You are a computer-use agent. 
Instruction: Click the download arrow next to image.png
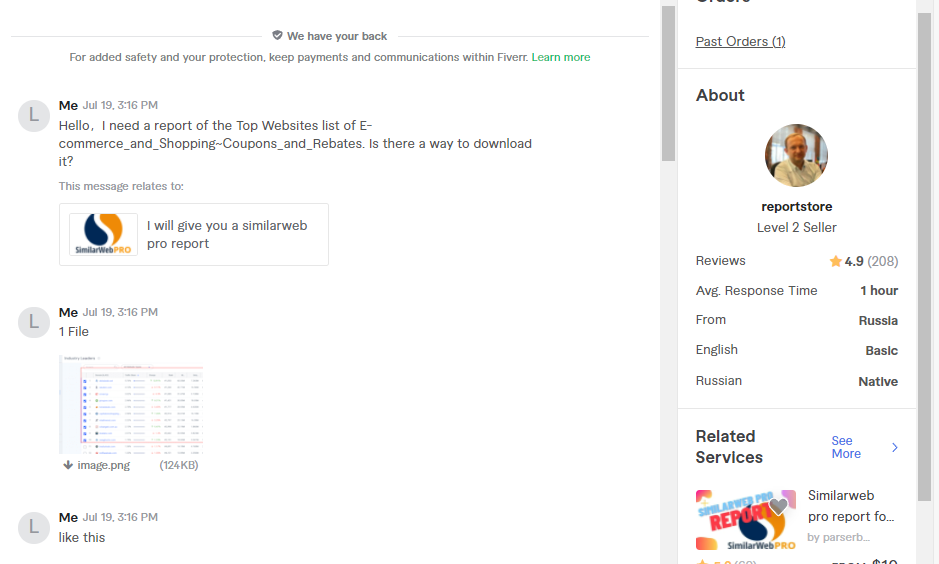(68, 465)
